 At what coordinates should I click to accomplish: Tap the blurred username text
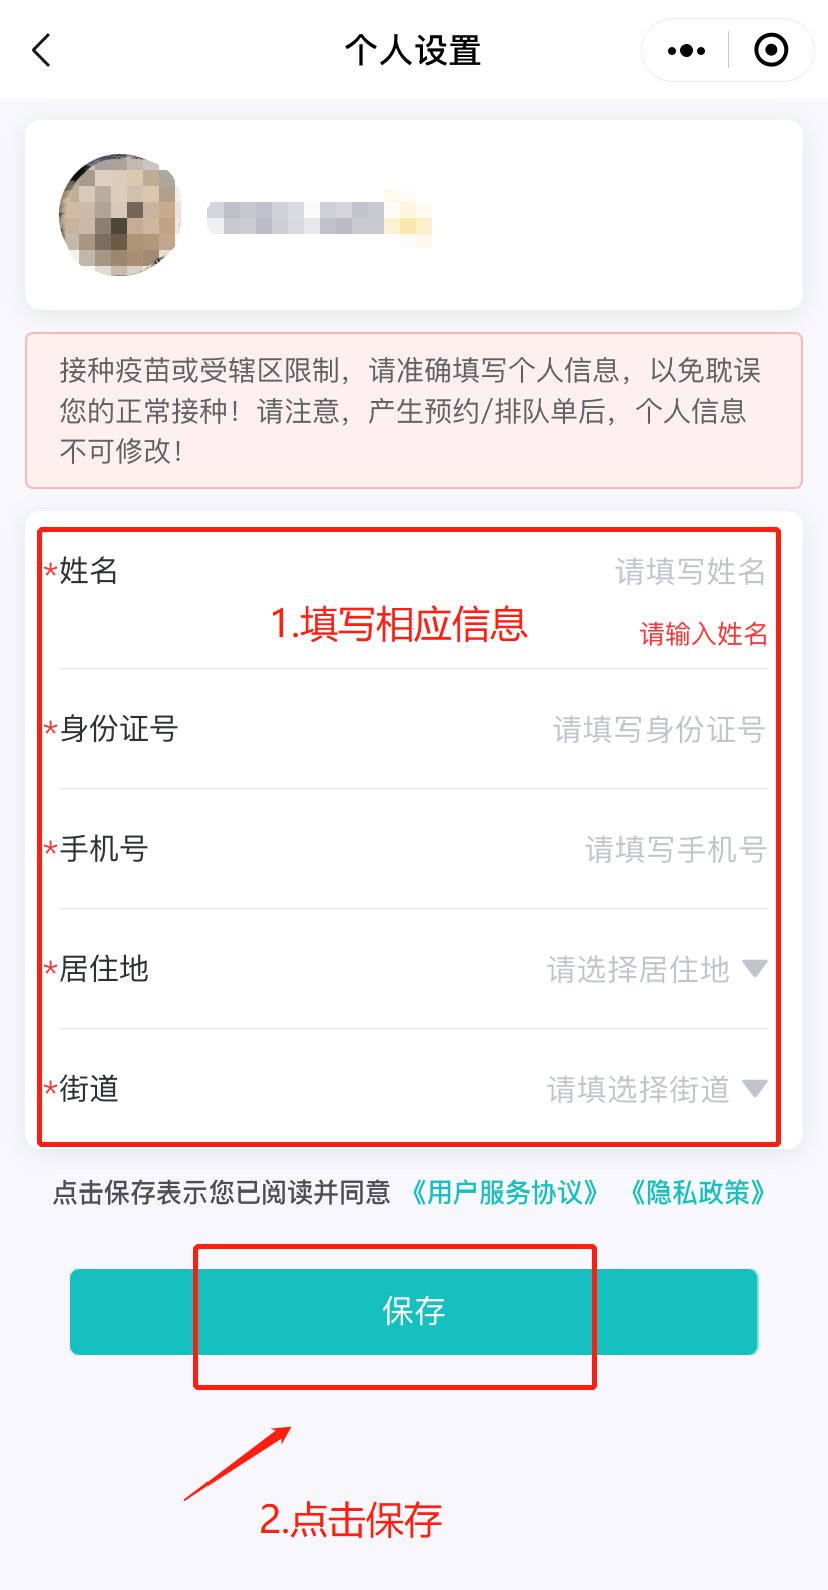coord(319,217)
